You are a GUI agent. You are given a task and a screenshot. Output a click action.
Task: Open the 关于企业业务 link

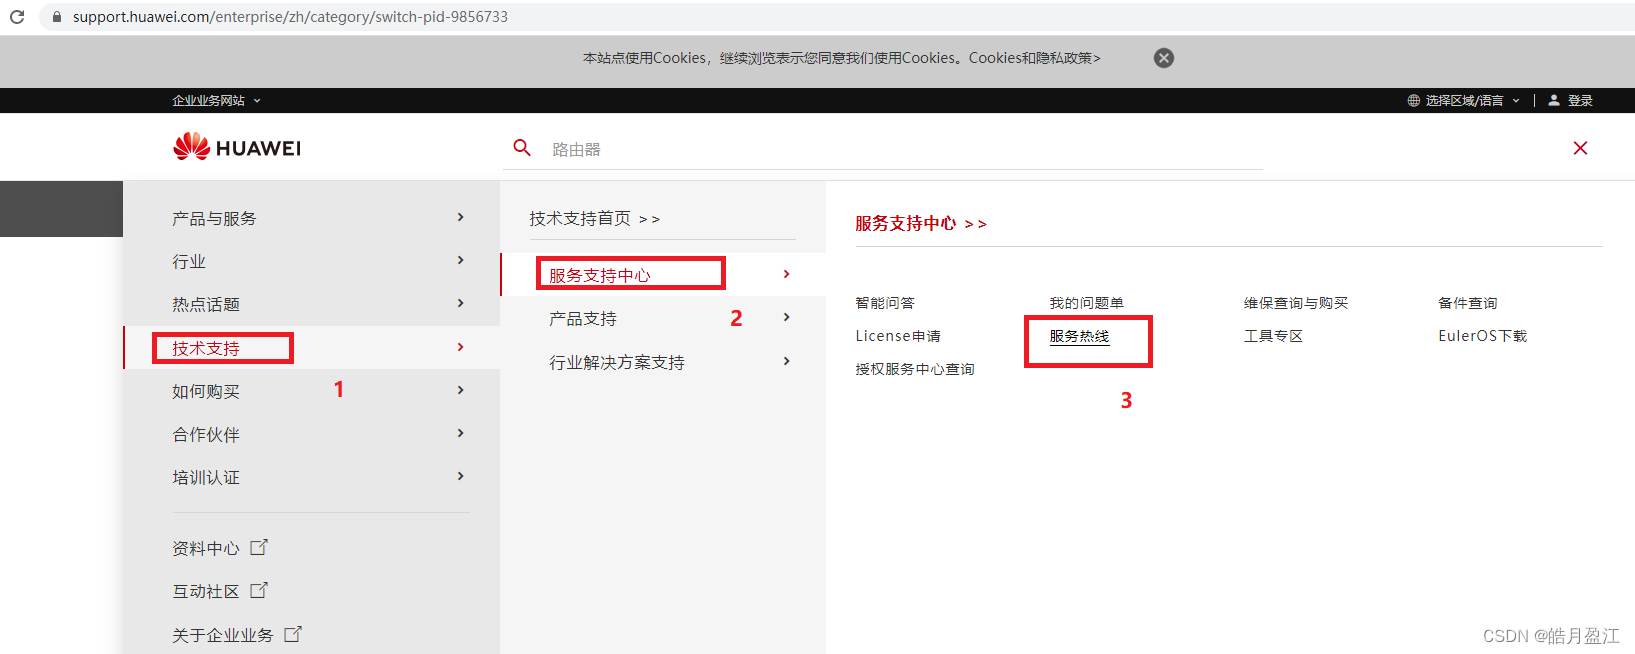(x=222, y=635)
